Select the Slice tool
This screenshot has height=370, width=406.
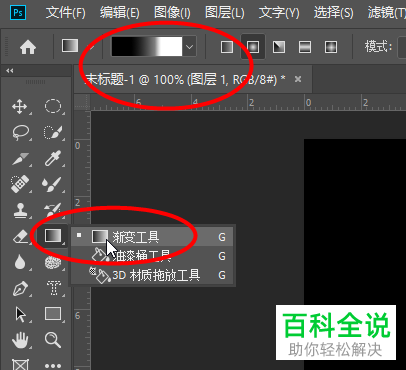point(20,158)
